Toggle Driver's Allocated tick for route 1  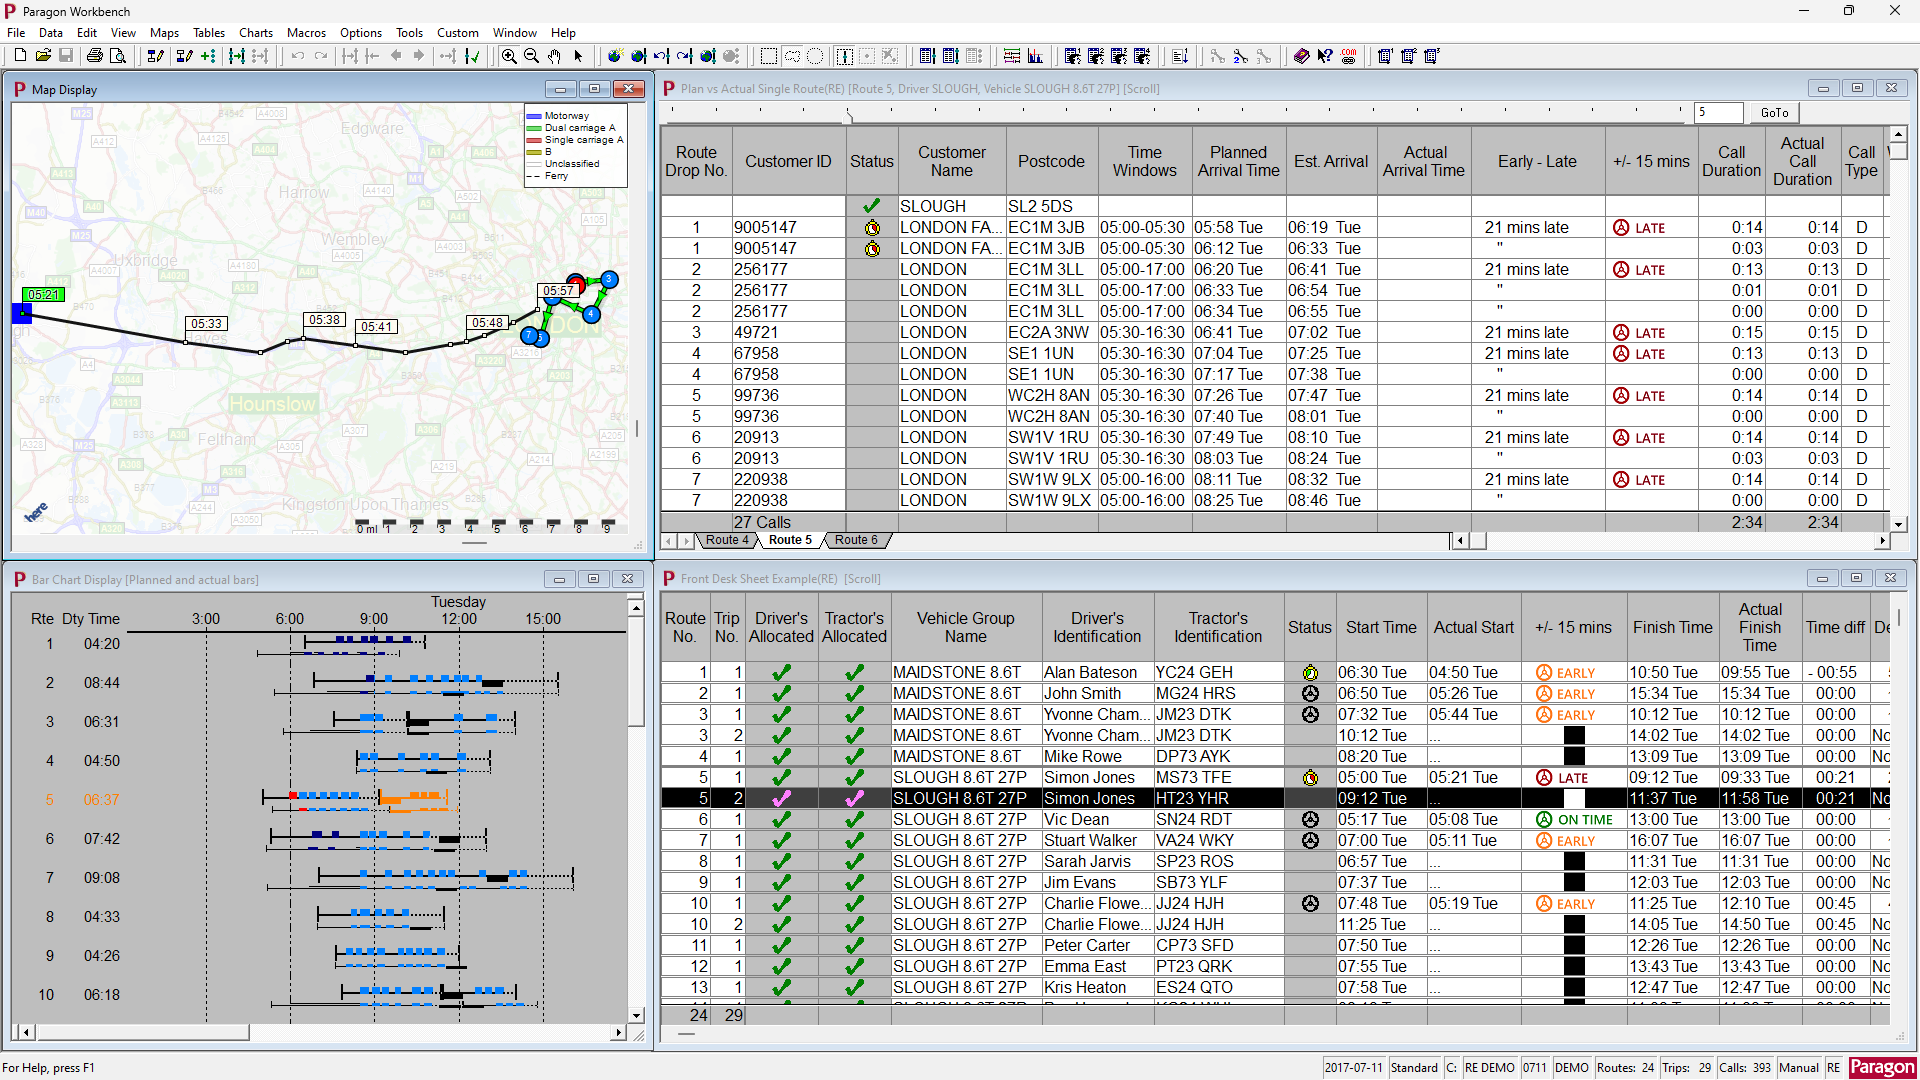coord(781,673)
